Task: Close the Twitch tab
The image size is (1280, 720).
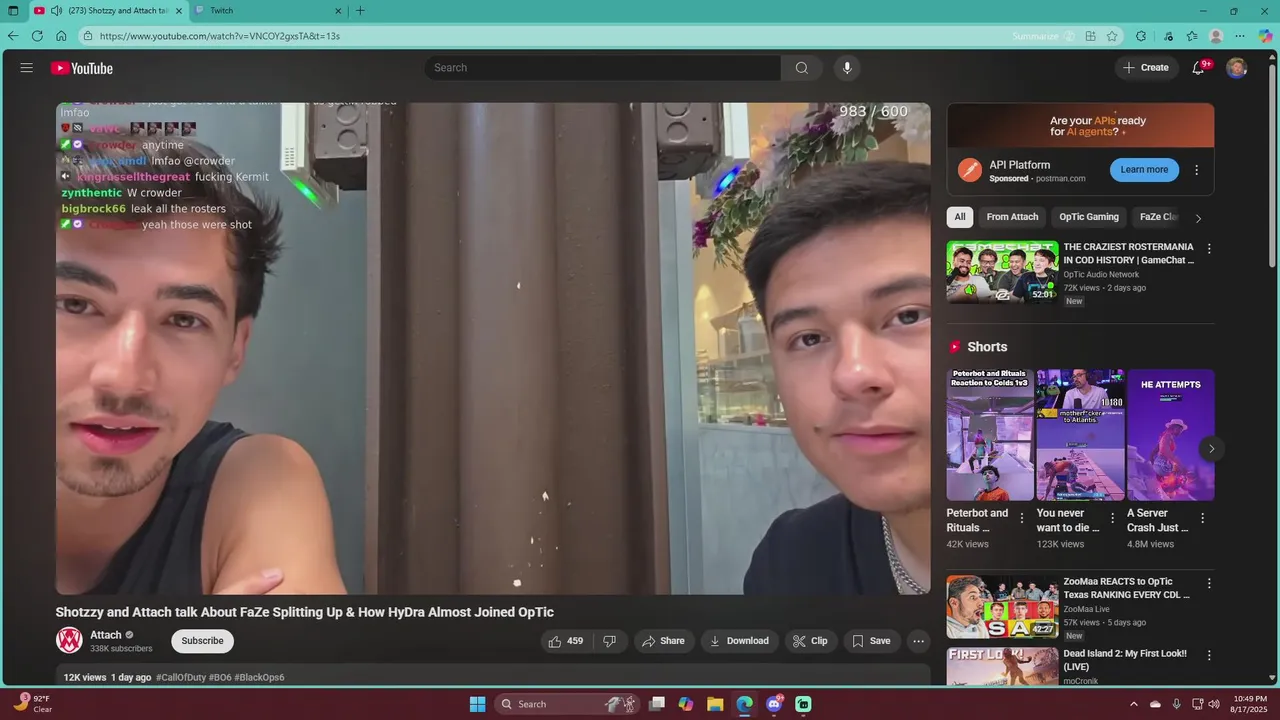Action: point(338,11)
